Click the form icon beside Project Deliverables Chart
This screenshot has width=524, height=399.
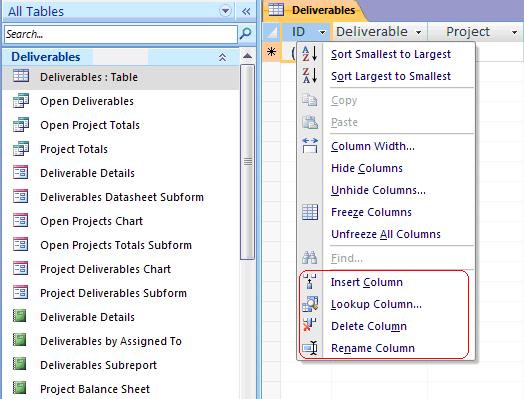20,269
